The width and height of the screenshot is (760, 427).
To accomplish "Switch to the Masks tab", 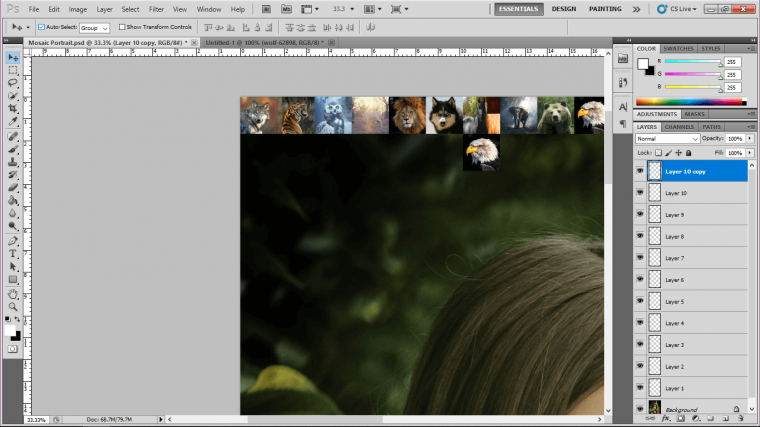I will click(x=694, y=114).
